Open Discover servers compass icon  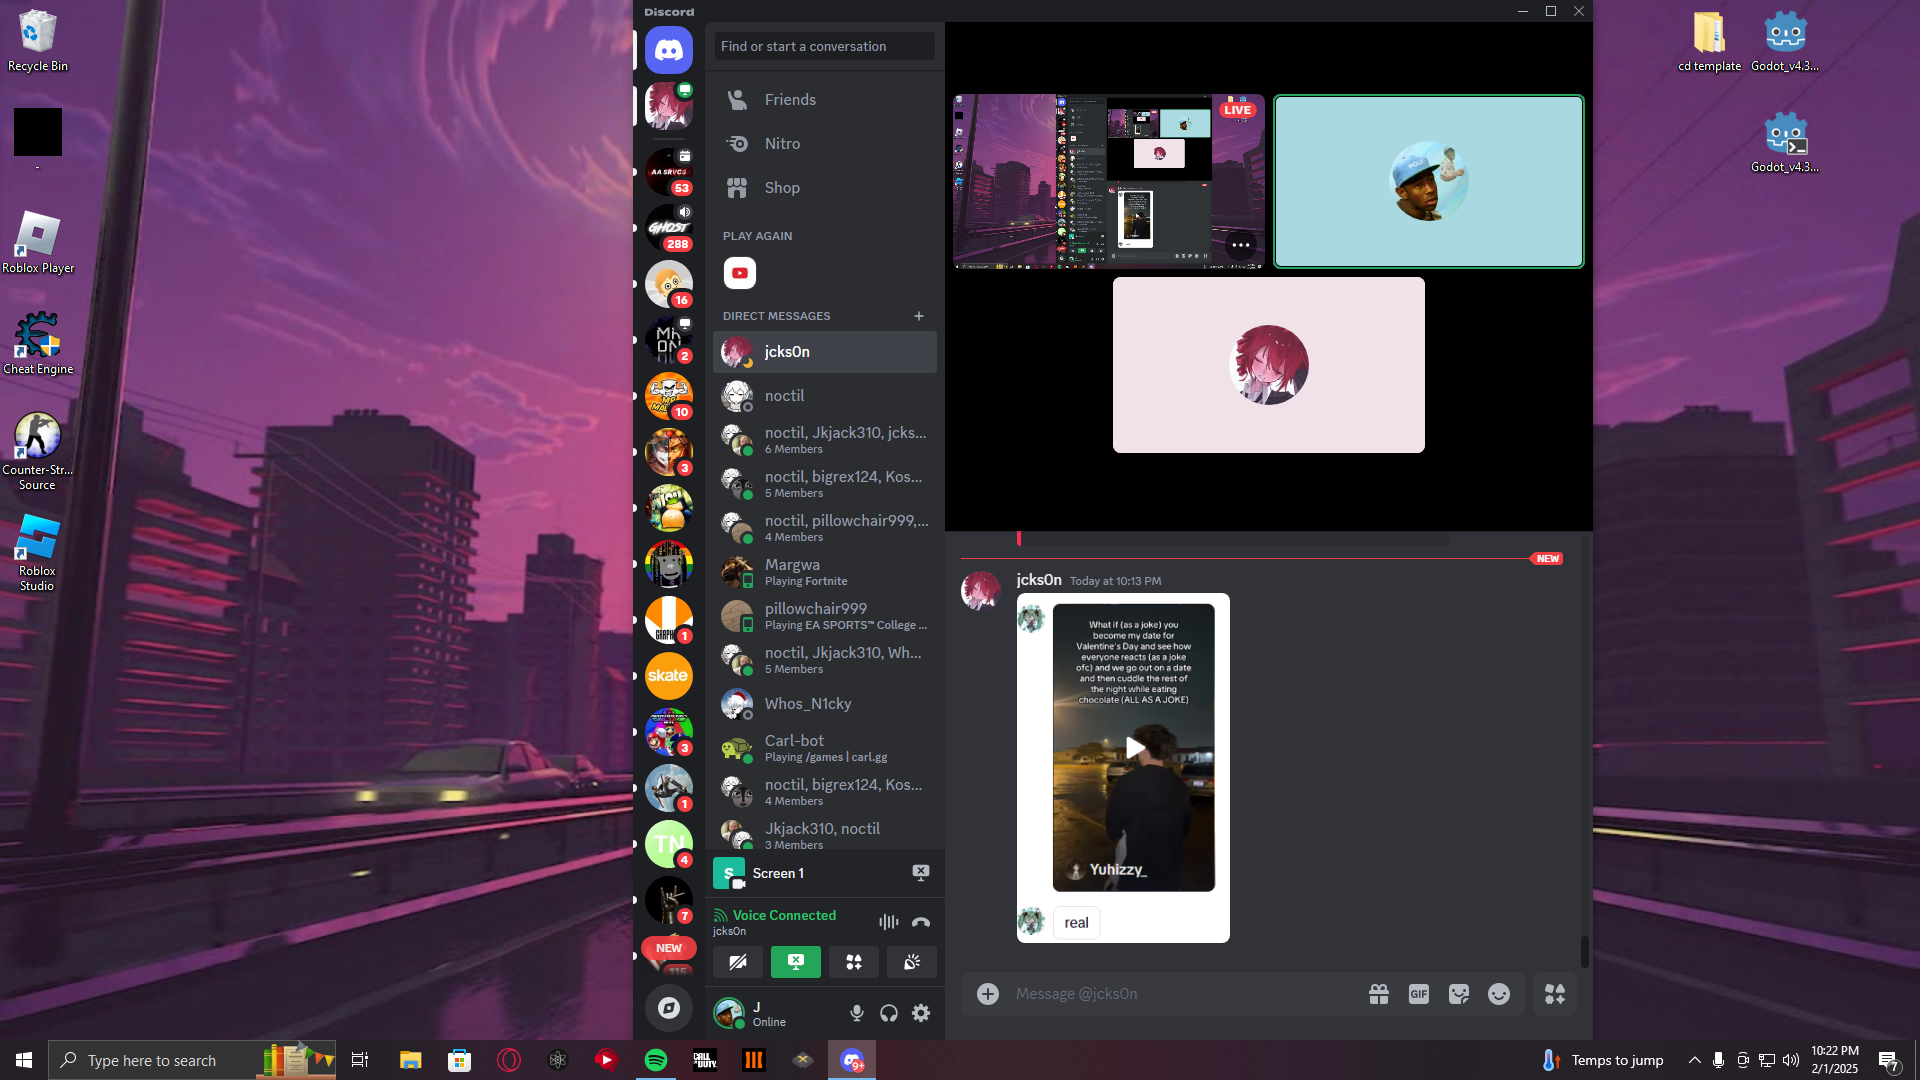(669, 1008)
